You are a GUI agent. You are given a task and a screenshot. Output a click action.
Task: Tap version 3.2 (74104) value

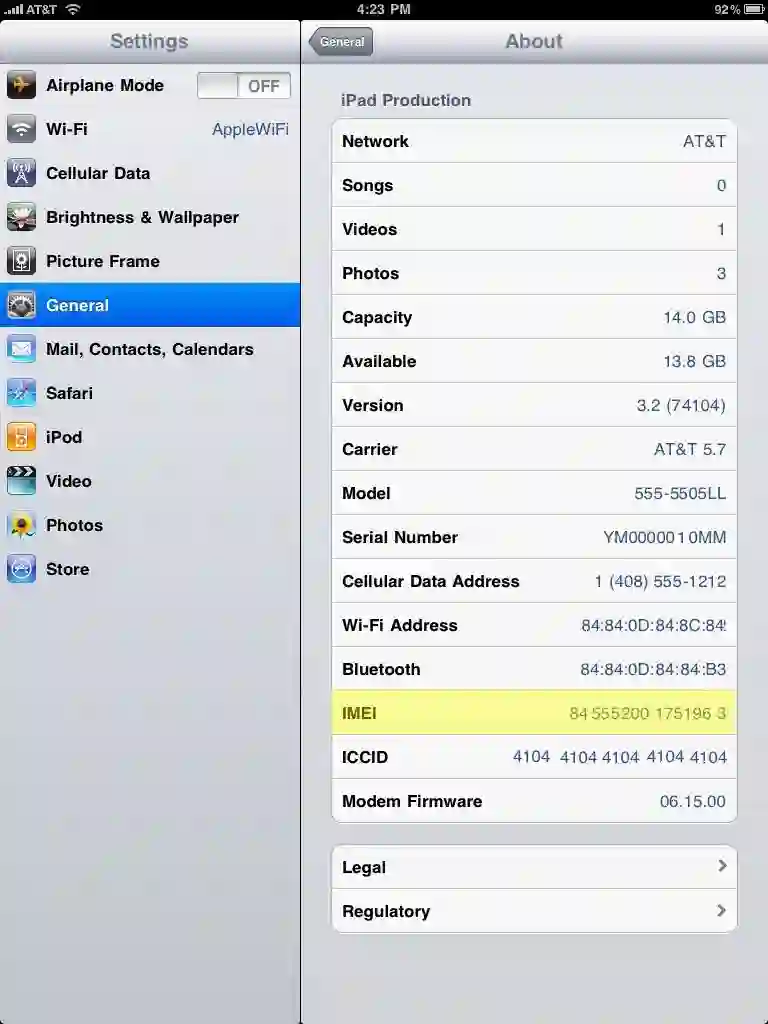coord(680,406)
